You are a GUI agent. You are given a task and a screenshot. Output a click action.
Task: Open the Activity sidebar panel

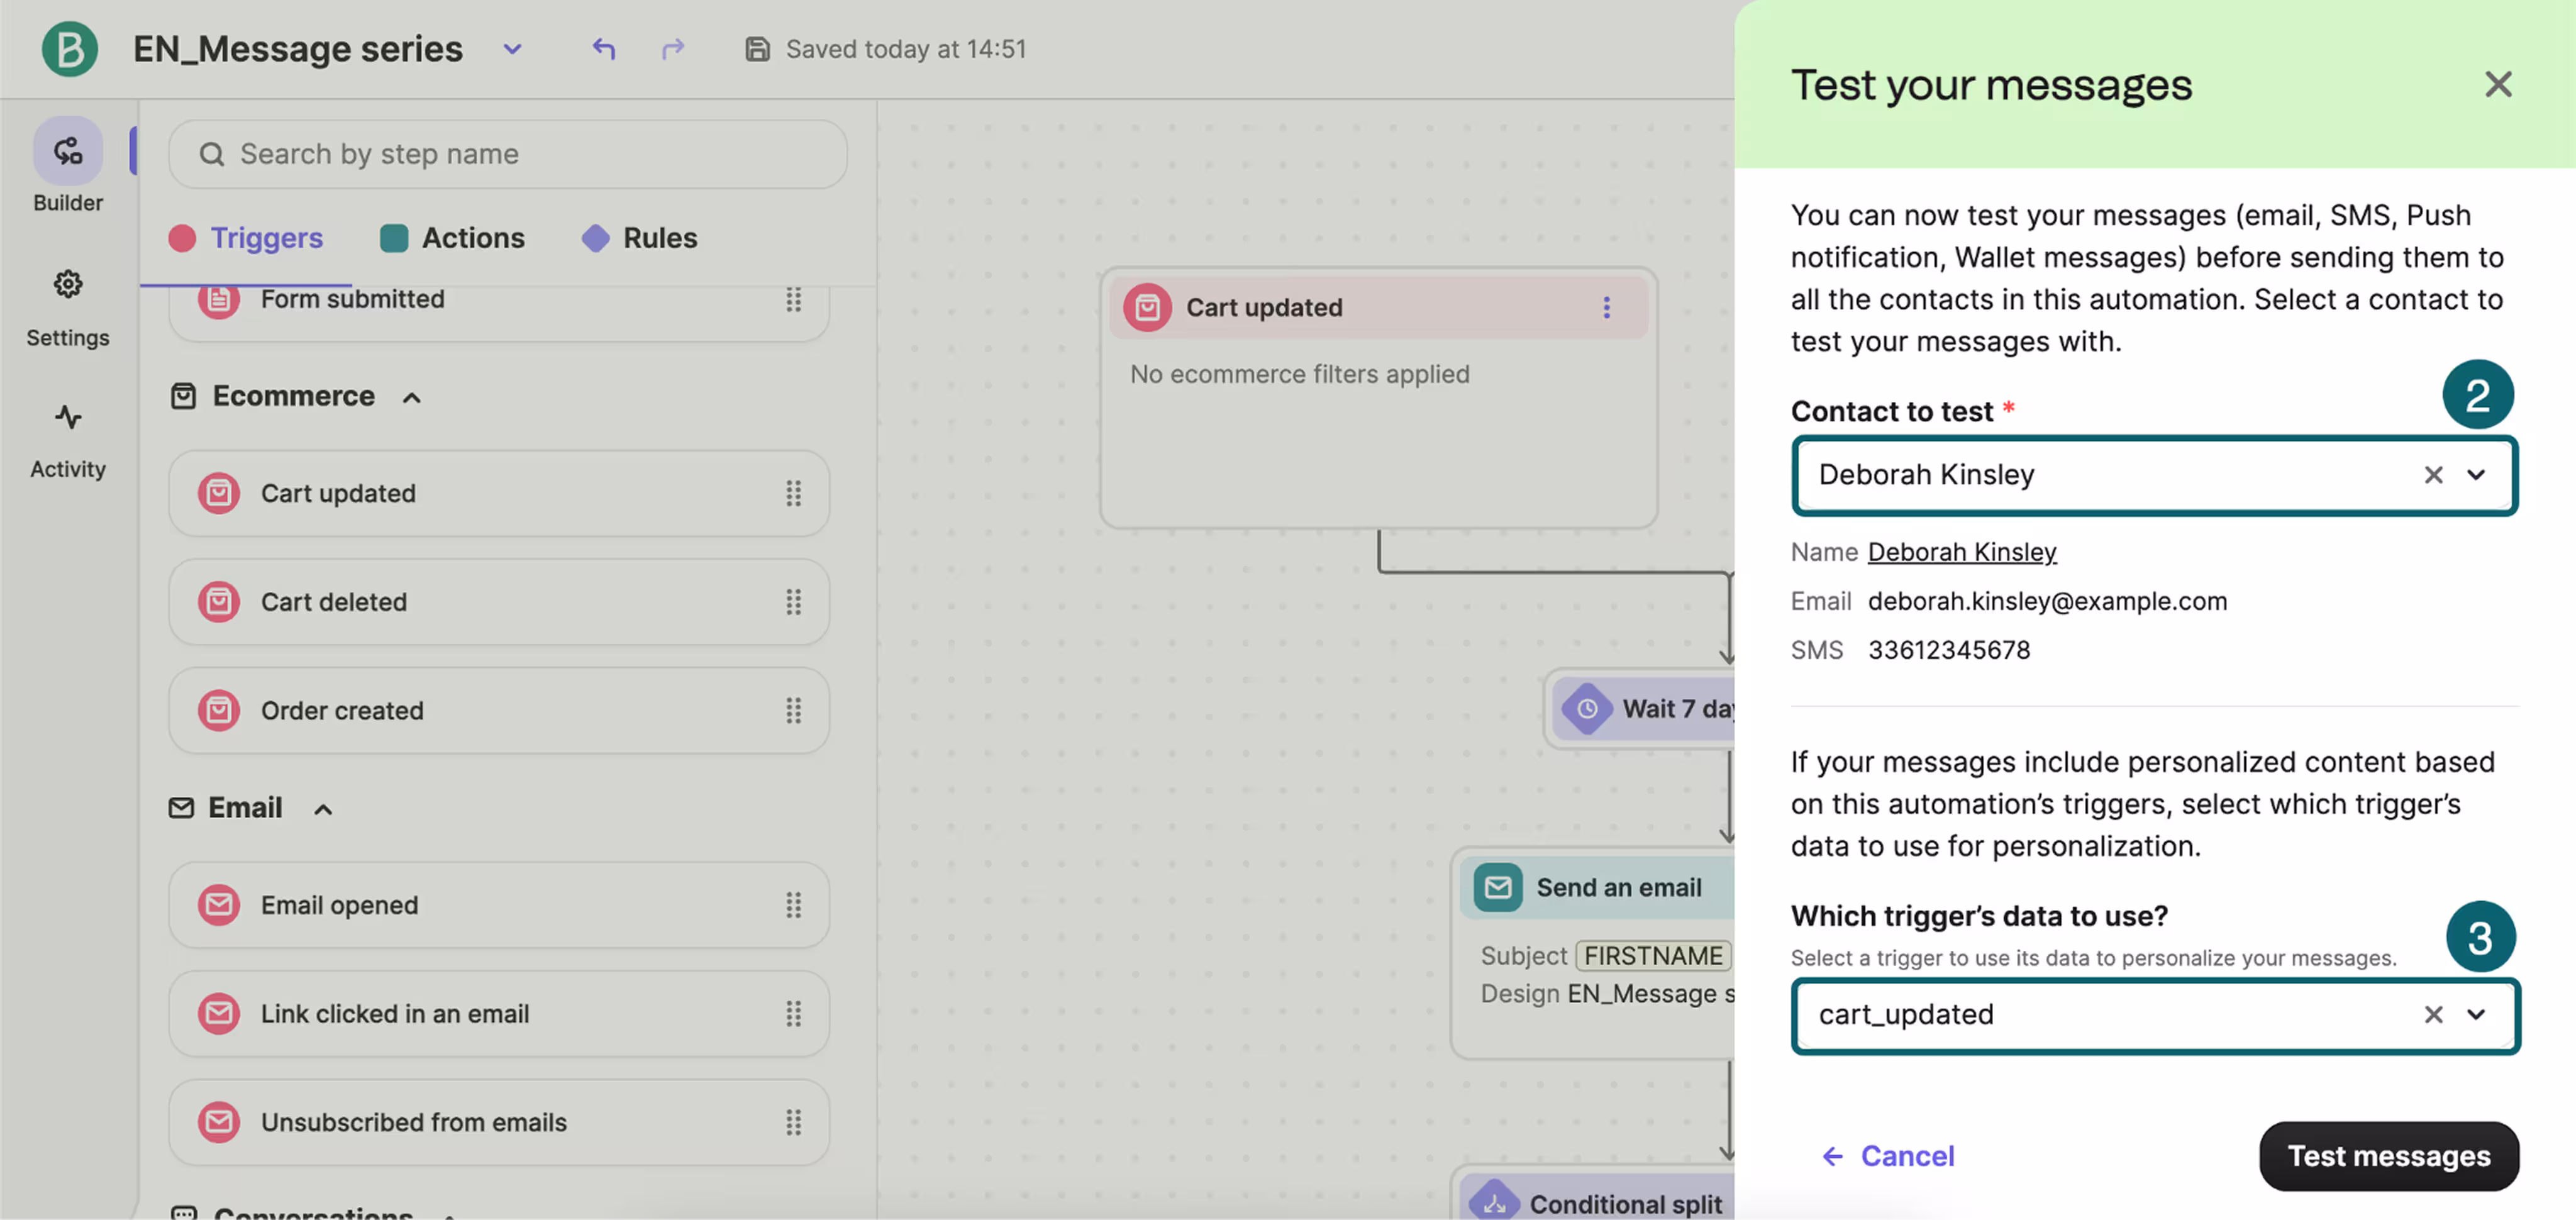coord(68,441)
